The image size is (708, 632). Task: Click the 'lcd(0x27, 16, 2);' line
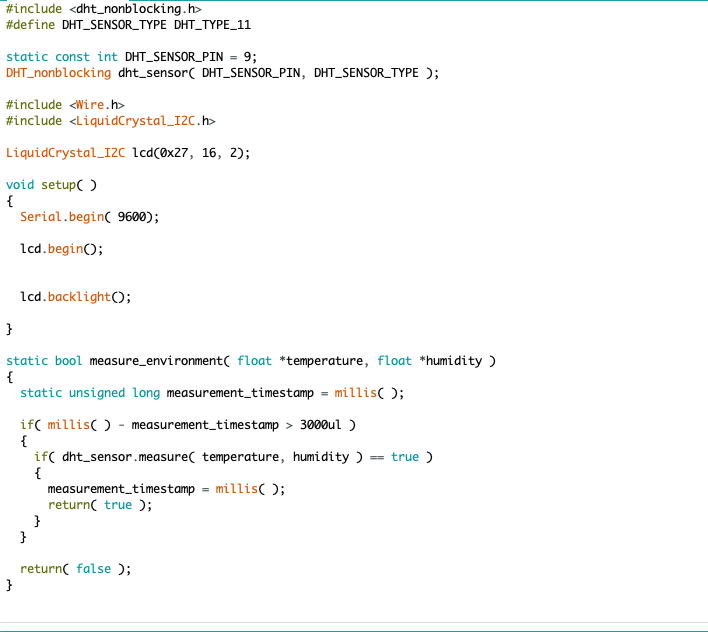(128, 153)
